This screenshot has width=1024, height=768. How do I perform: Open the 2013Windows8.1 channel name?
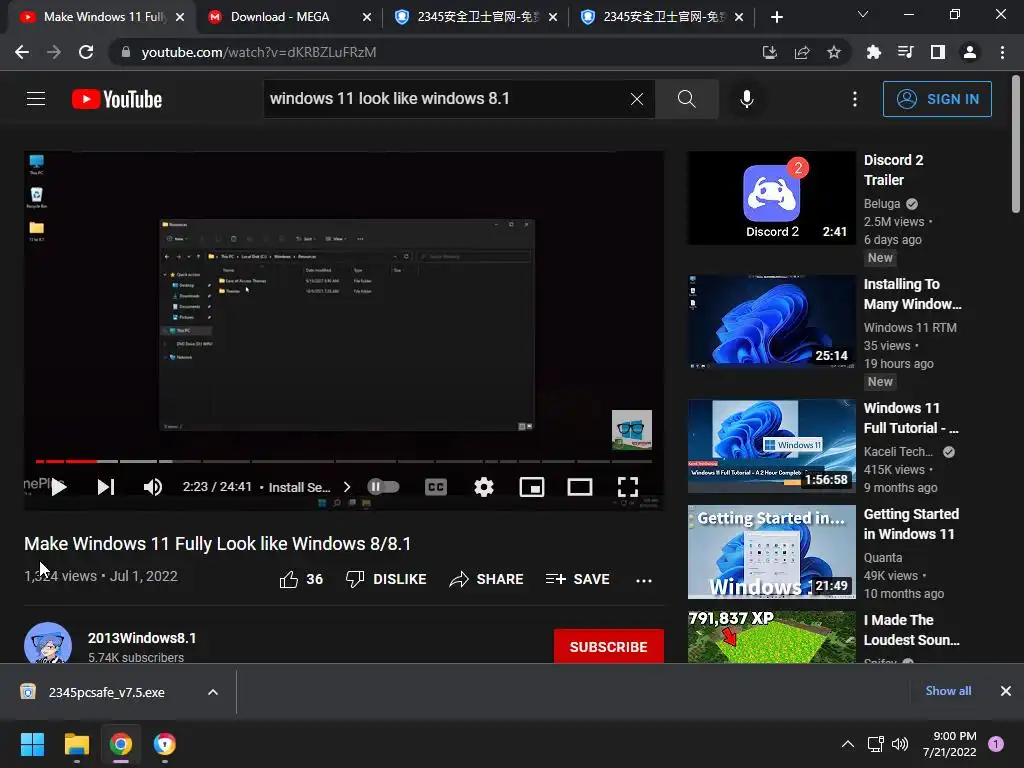[142, 638]
